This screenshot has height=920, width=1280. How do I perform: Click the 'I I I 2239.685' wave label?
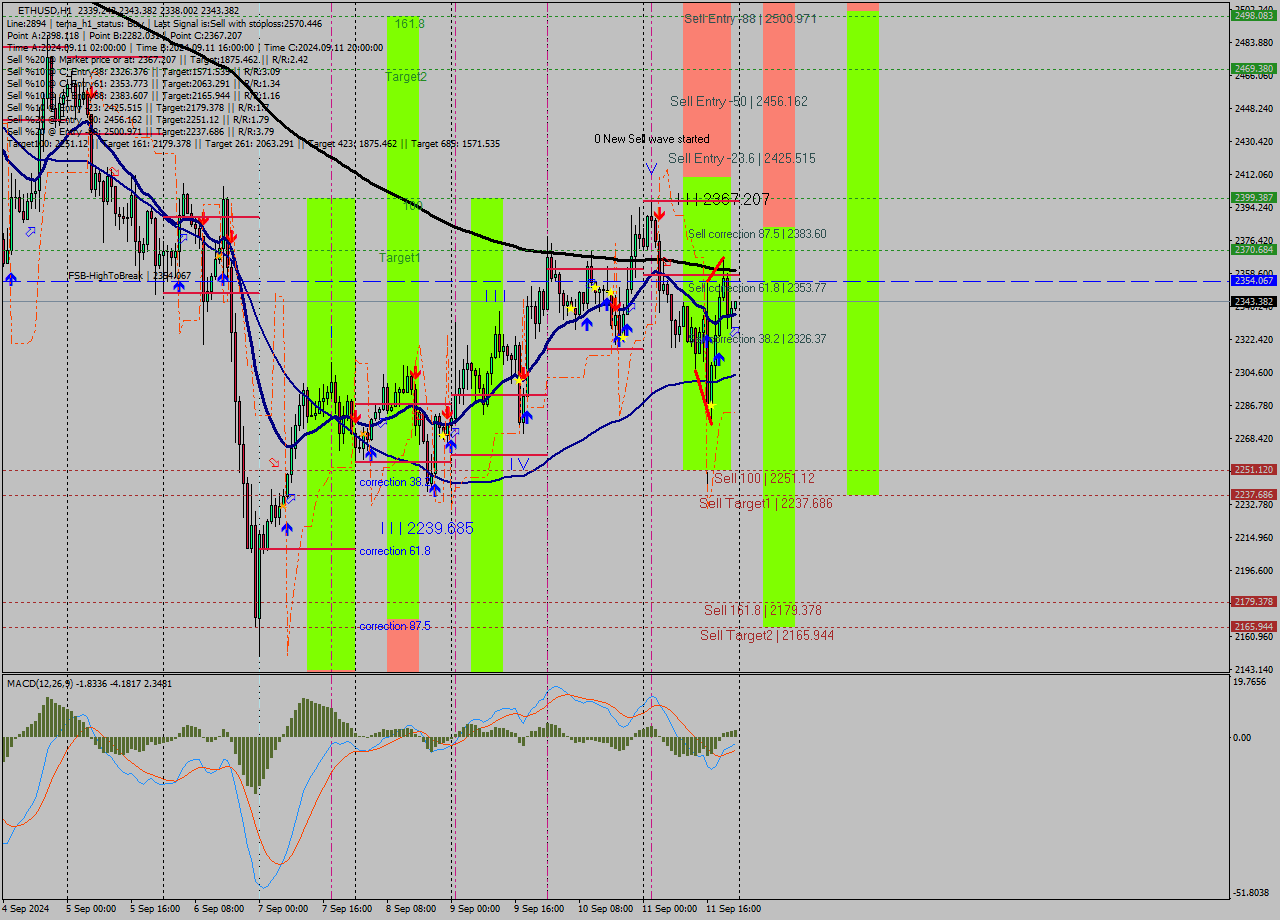[427, 527]
